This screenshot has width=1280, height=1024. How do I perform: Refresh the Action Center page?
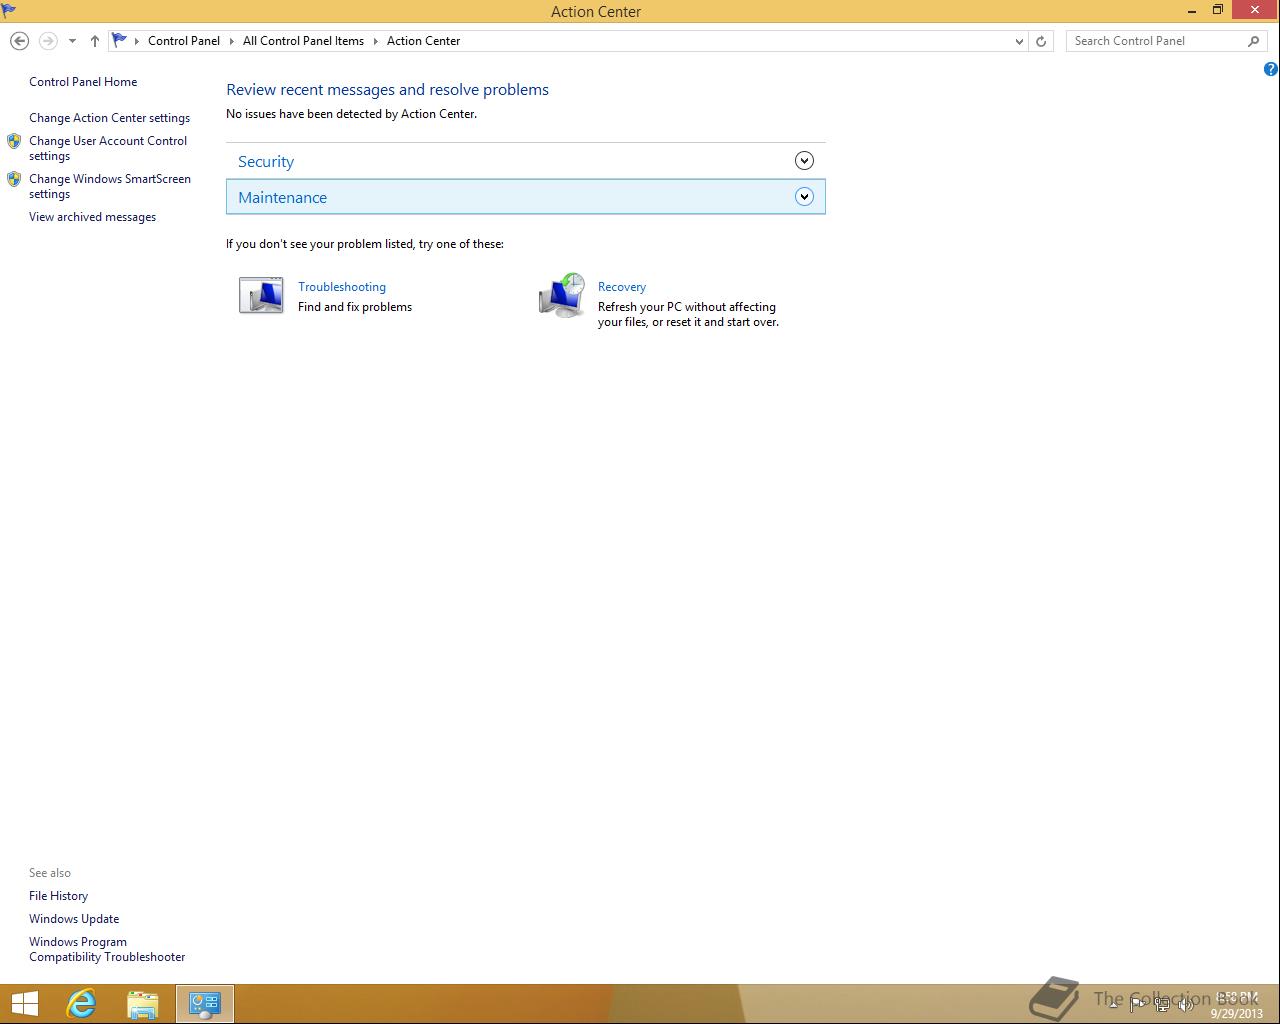point(1041,41)
